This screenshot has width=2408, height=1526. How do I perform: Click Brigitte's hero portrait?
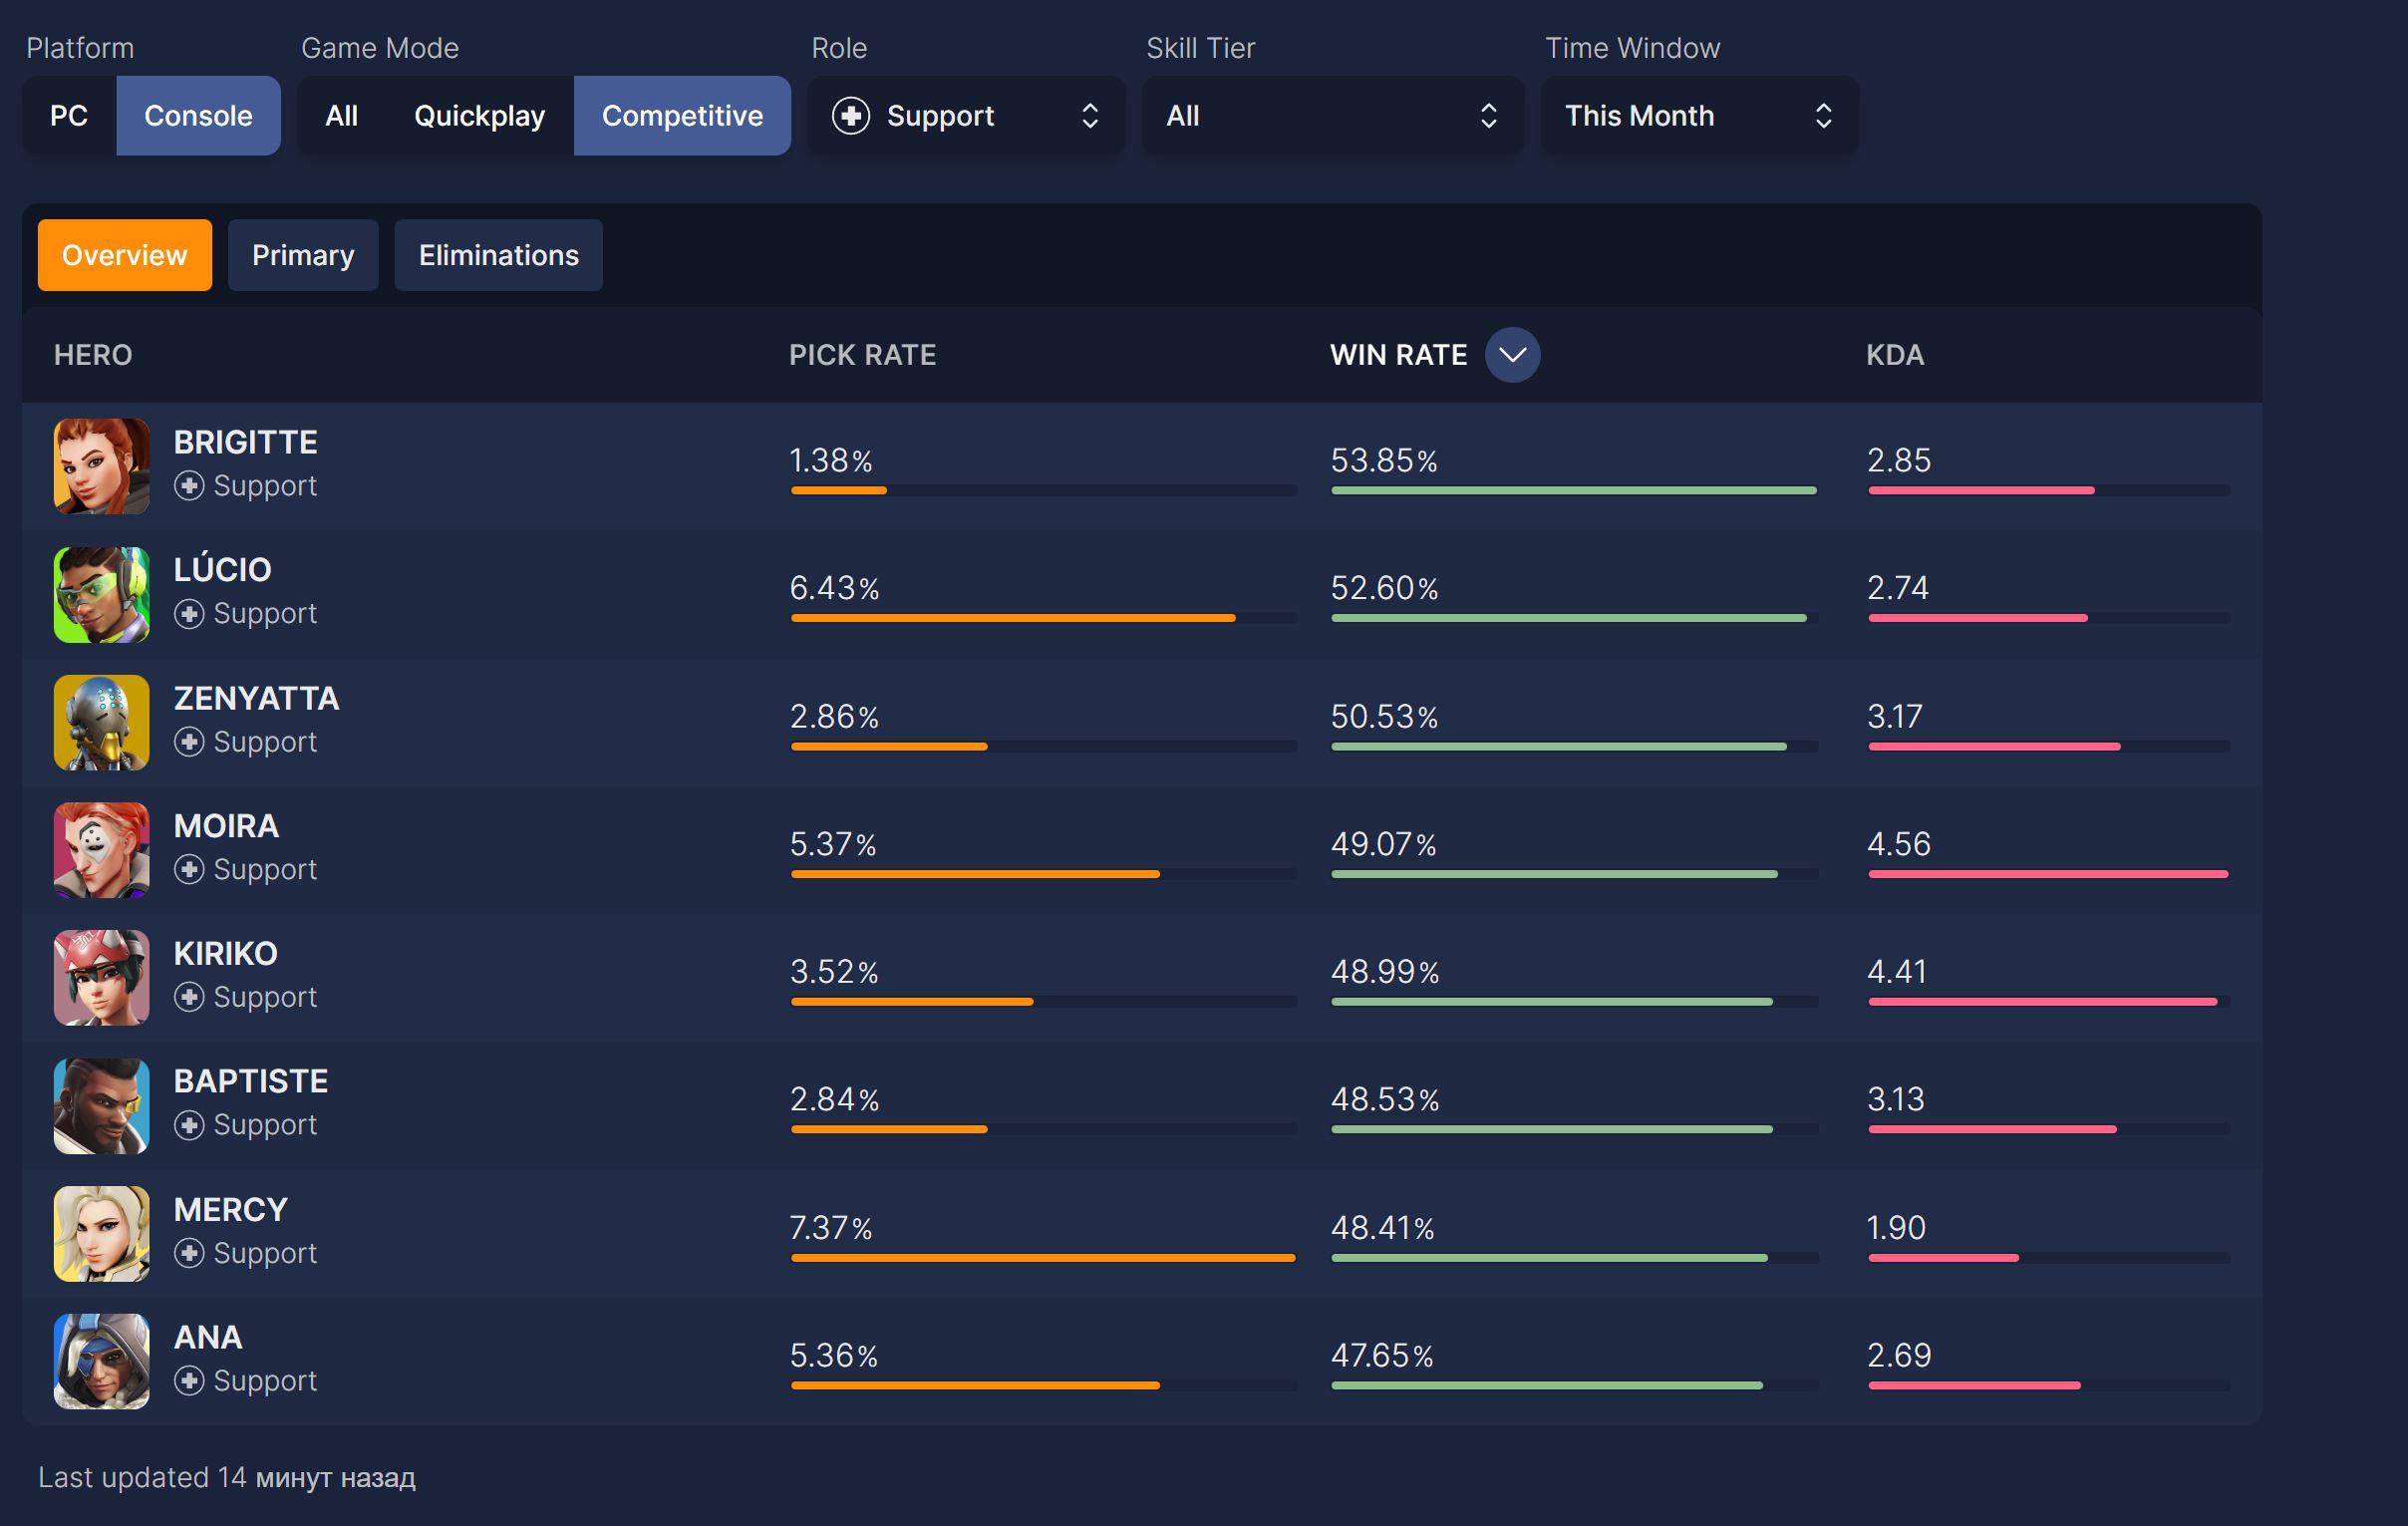tap(101, 466)
